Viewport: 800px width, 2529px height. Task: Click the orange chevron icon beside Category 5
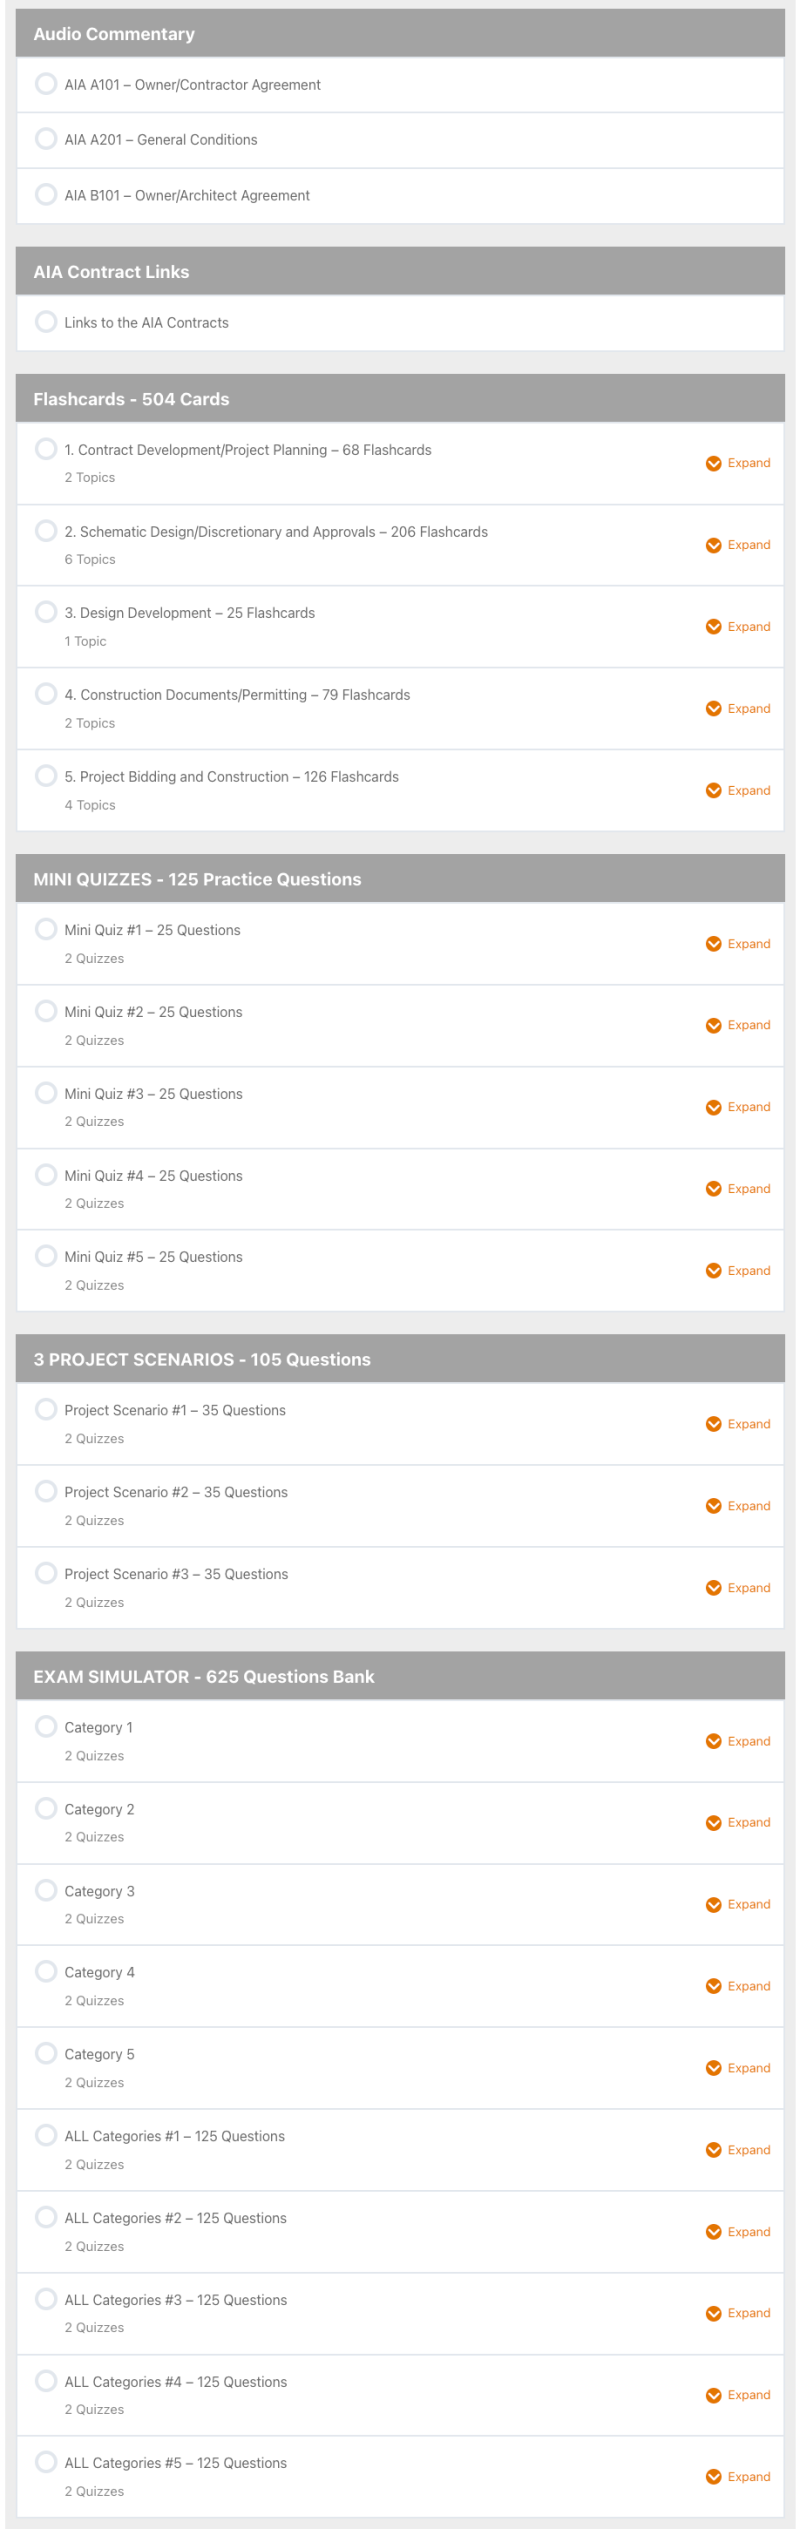coord(713,2068)
